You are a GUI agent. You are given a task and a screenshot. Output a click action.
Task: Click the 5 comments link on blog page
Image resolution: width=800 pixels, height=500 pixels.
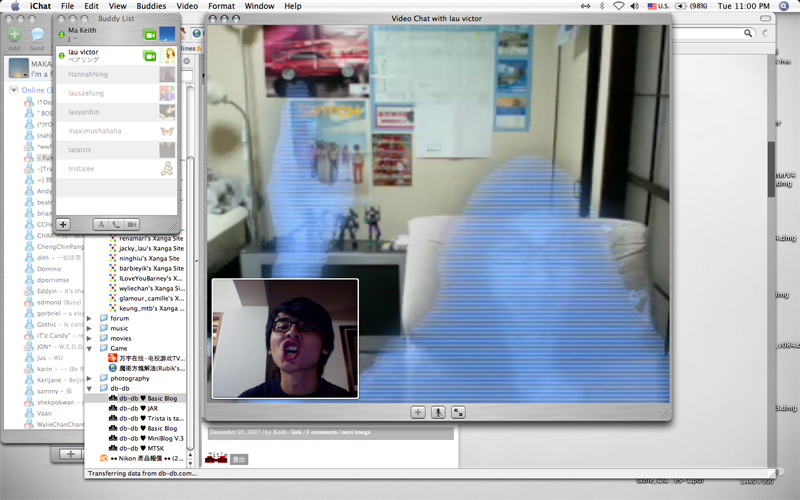(321, 432)
